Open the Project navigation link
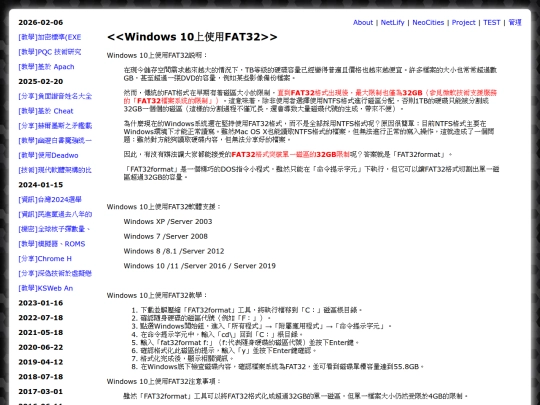This screenshot has width=540, height=405. tap(463, 22)
